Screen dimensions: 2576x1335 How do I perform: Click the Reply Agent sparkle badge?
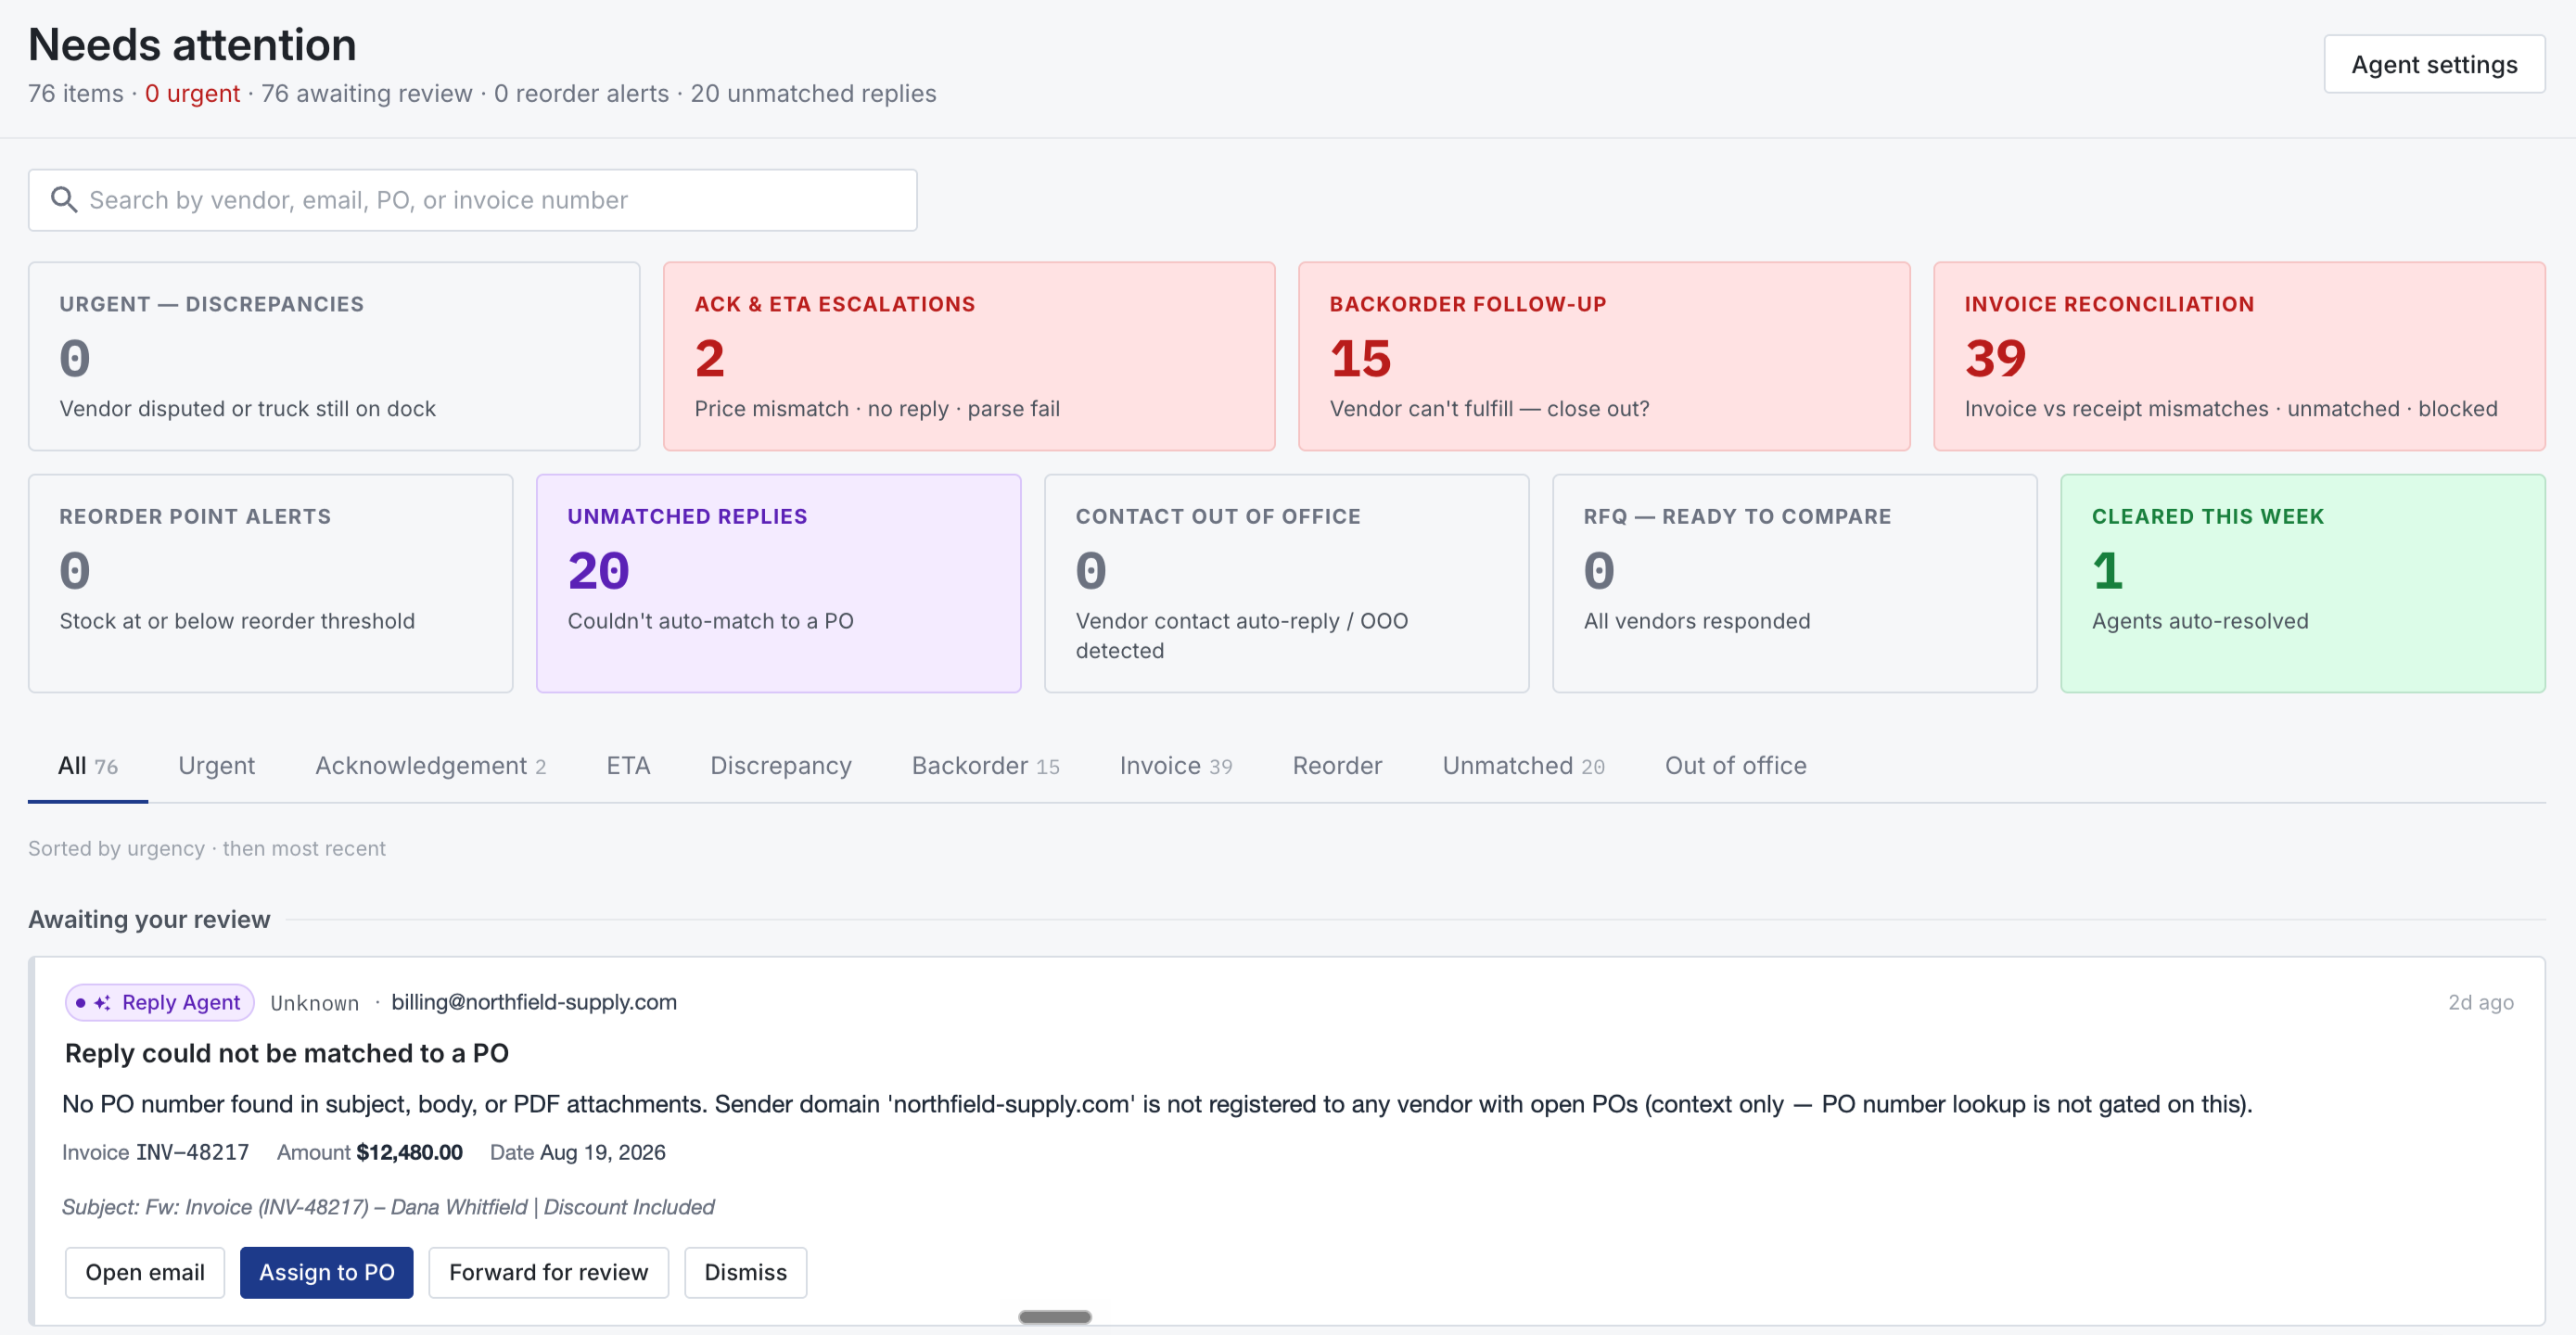[x=160, y=1002]
